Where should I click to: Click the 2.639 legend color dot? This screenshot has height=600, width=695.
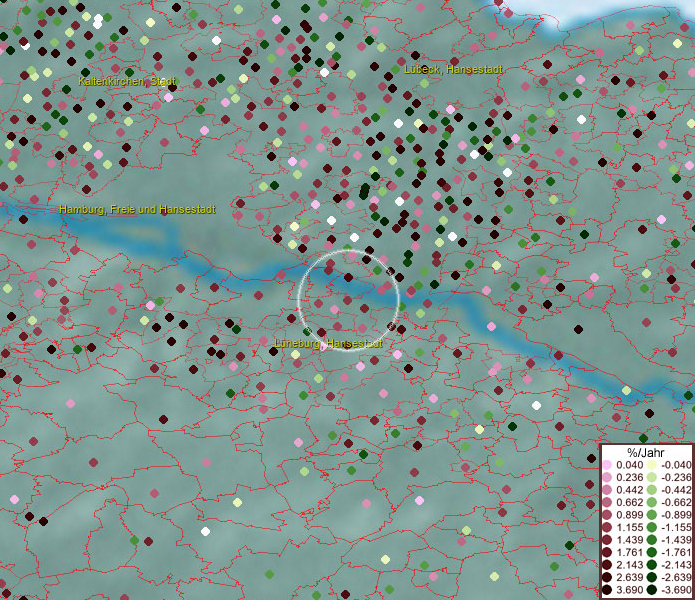pos(607,577)
